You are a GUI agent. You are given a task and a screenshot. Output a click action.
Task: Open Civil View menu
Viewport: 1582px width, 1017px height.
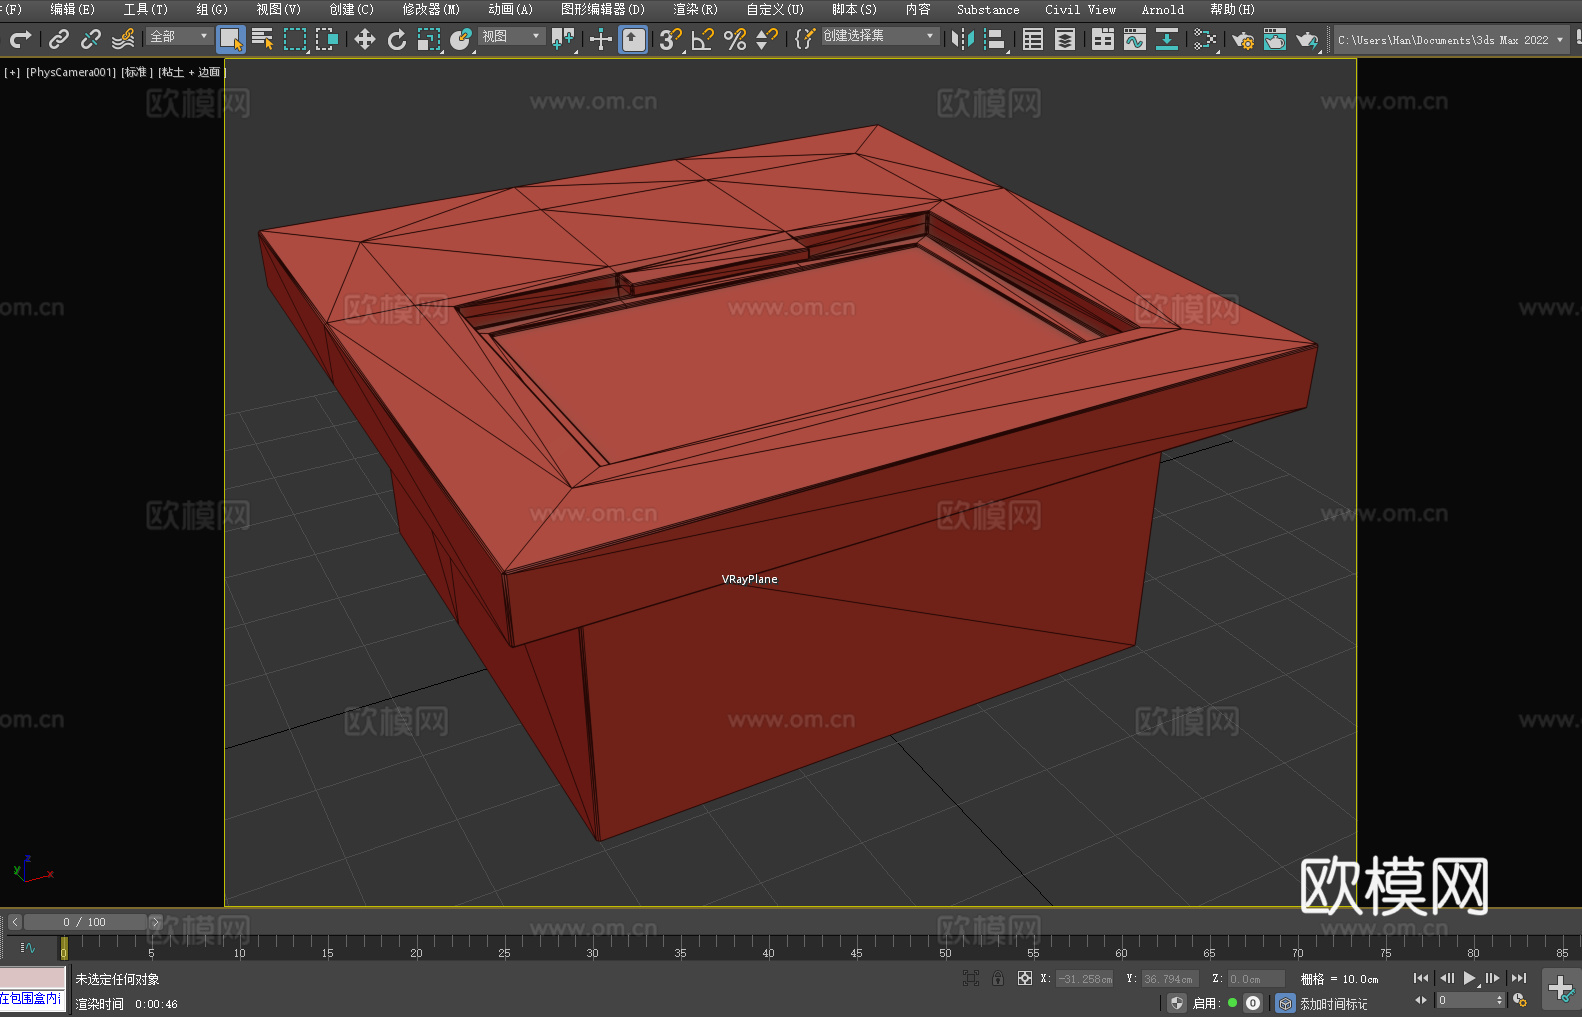click(x=1081, y=9)
